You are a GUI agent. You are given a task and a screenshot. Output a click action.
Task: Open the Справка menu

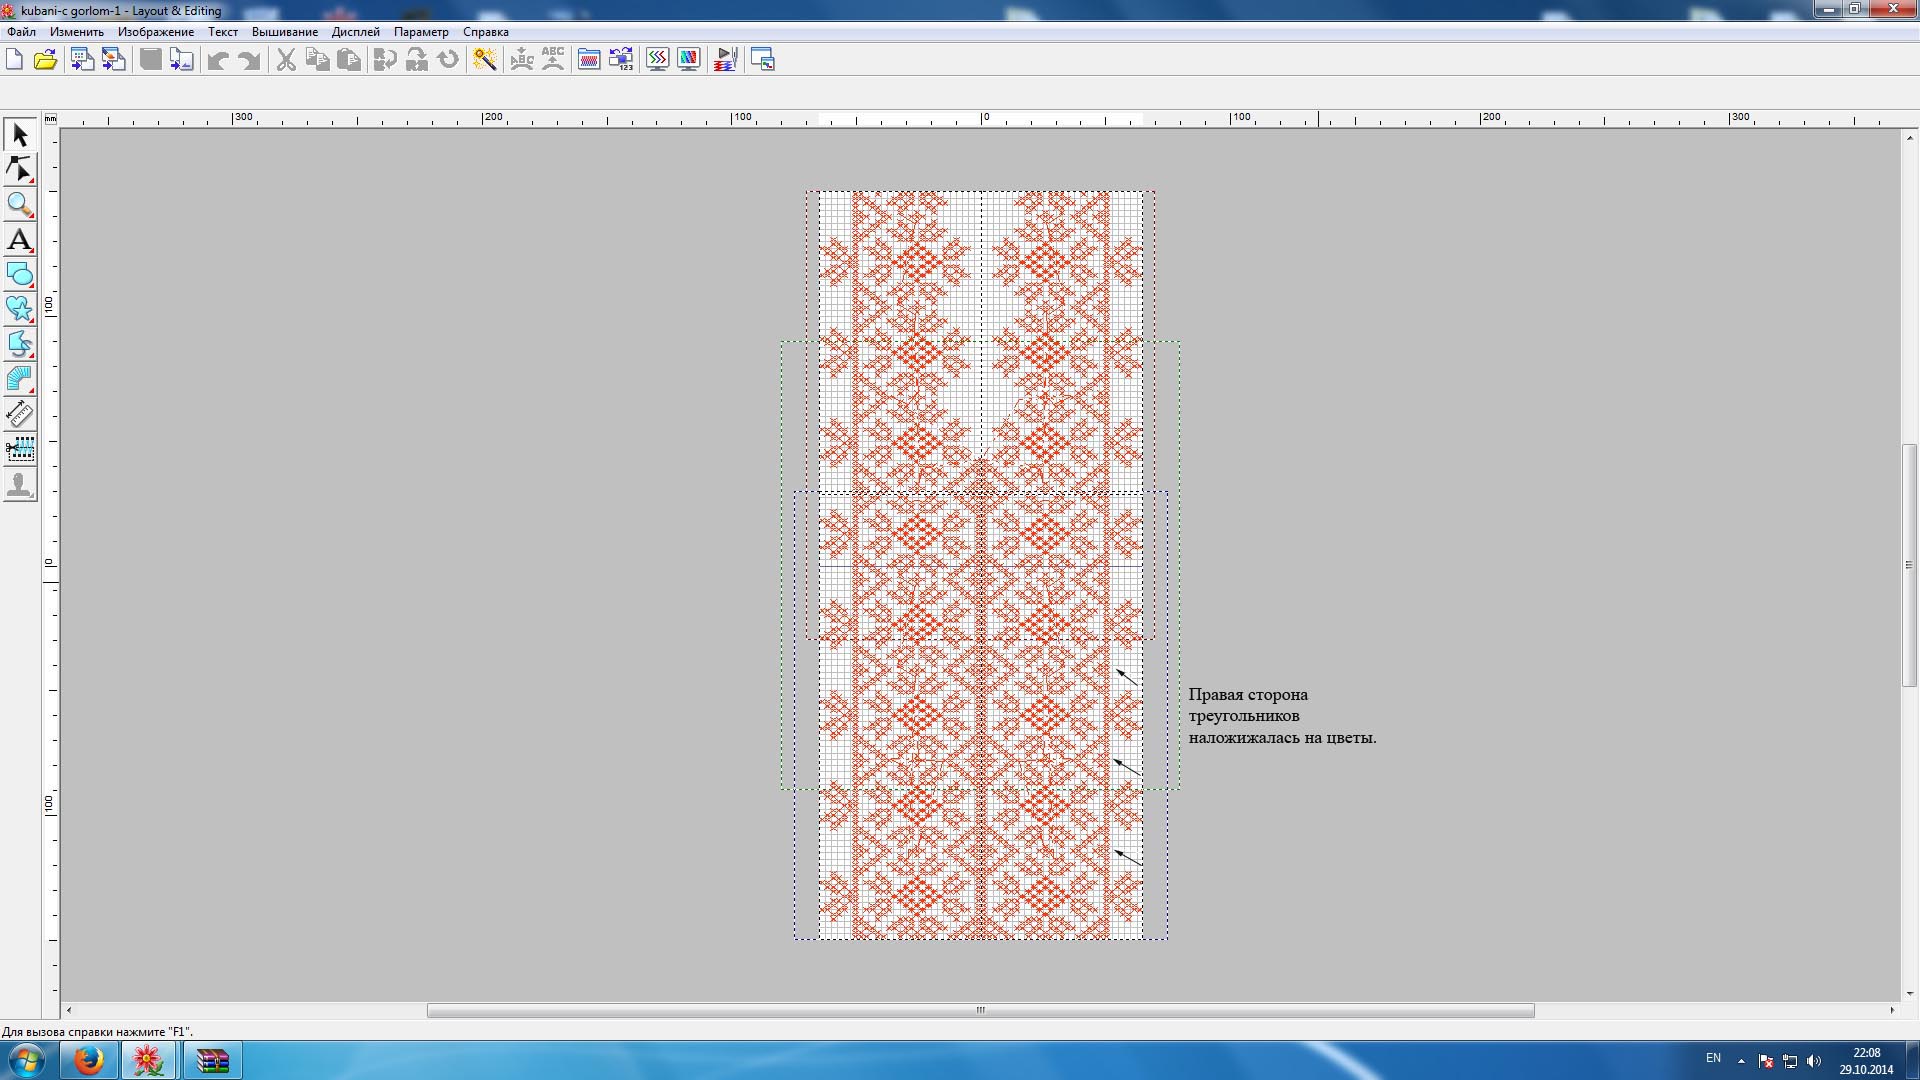pyautogui.click(x=485, y=32)
